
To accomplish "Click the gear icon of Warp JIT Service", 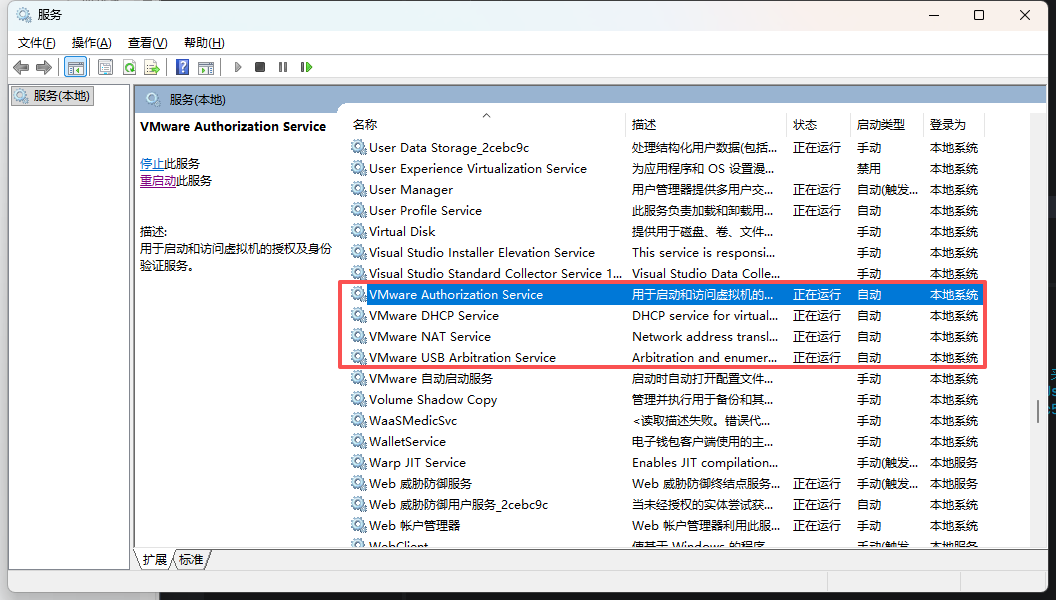I will (359, 462).
